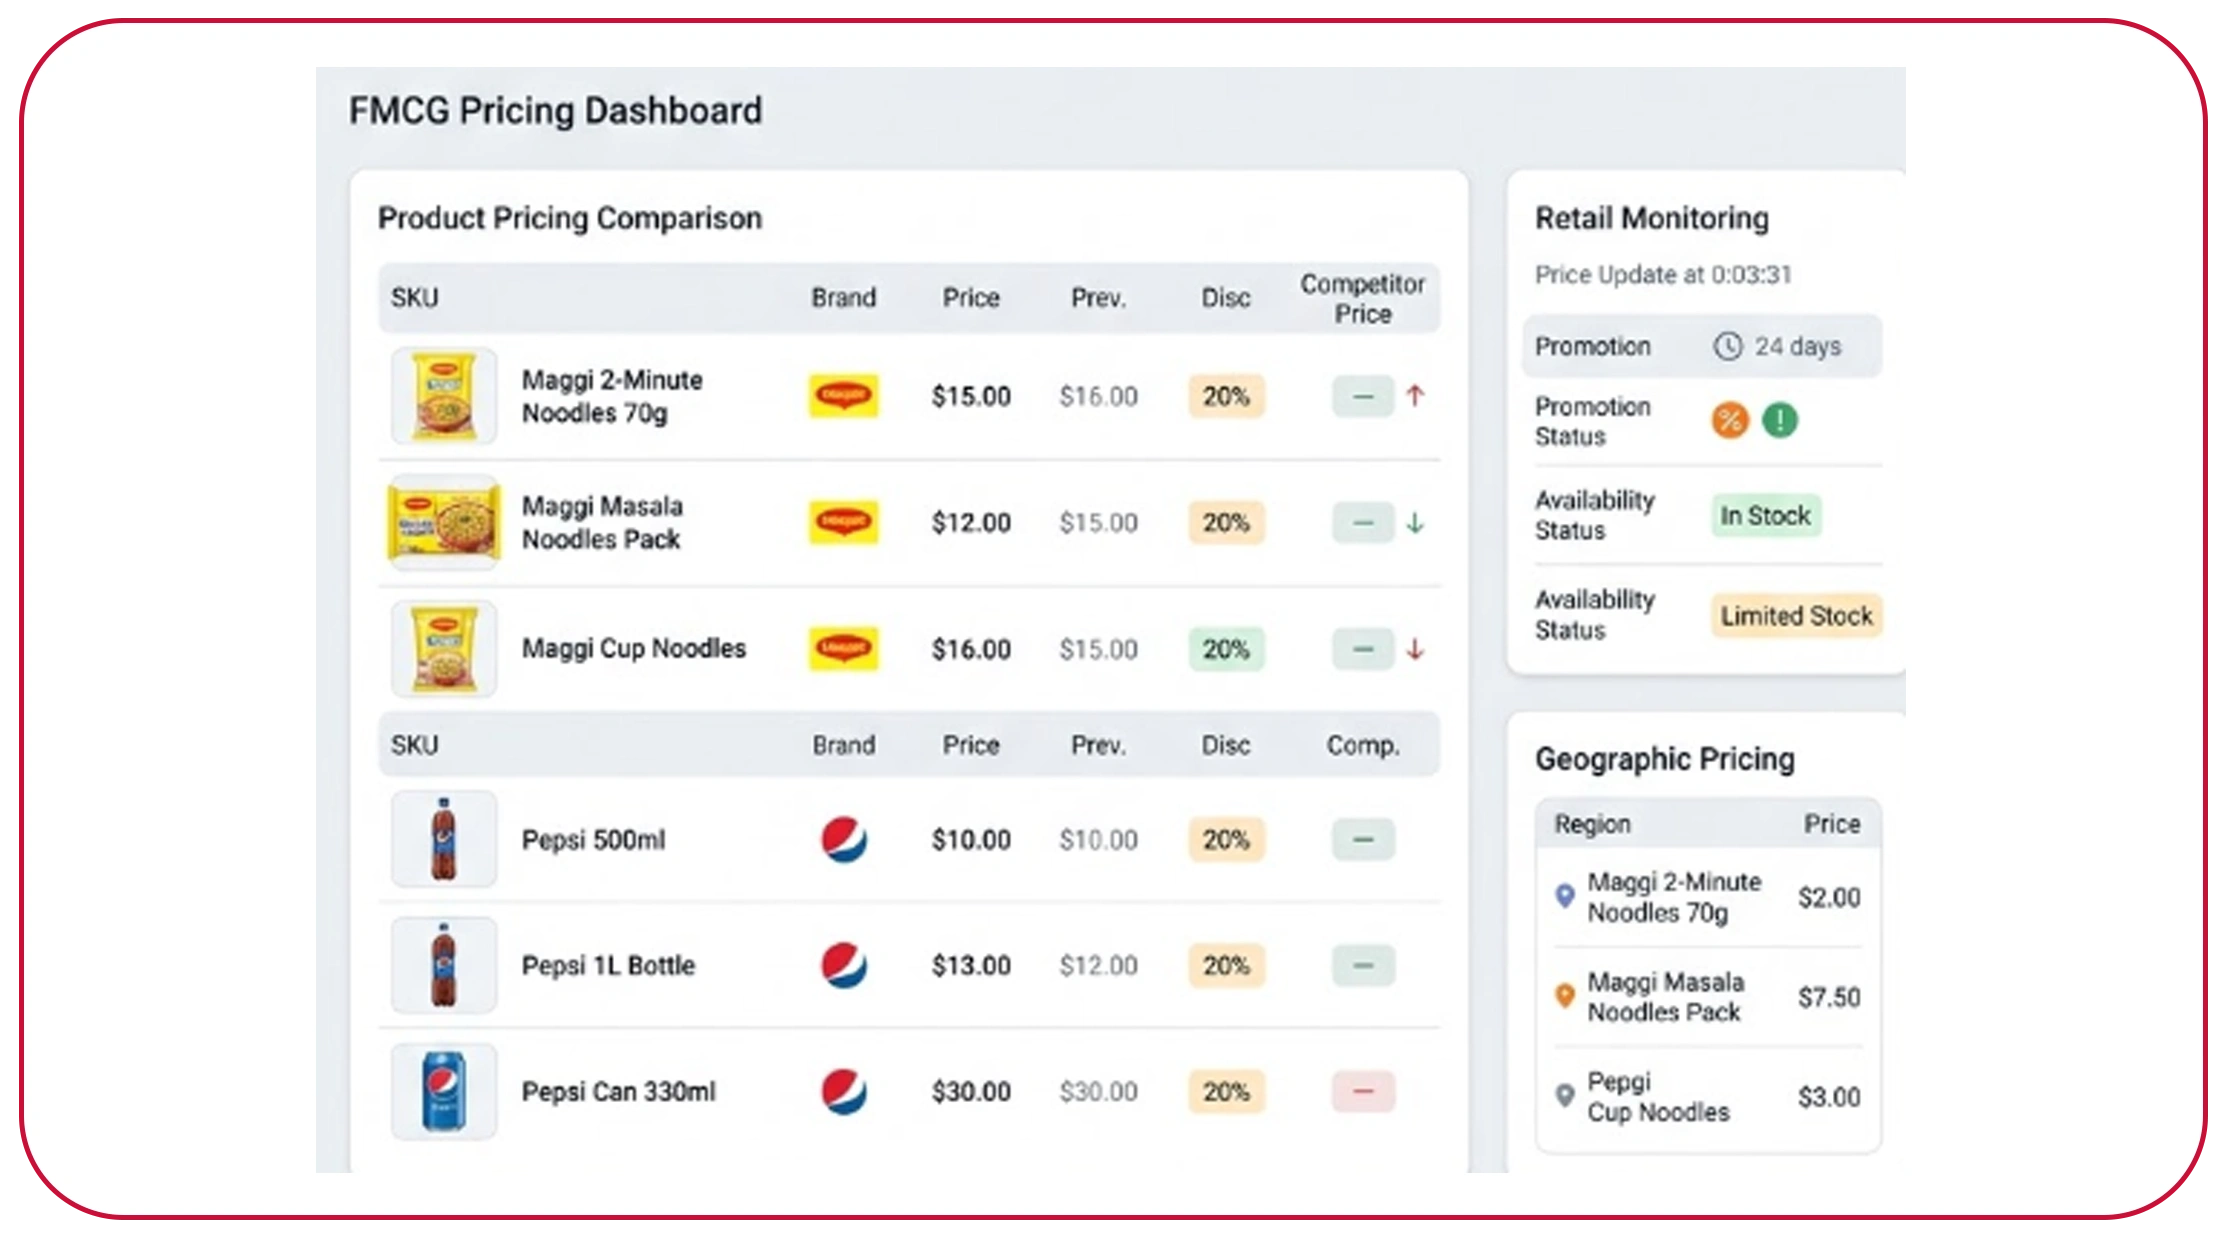Screen dimensions: 2223x1240
Task: Click the Pepsi Can 330ml thumbnail
Action: click(x=444, y=1091)
